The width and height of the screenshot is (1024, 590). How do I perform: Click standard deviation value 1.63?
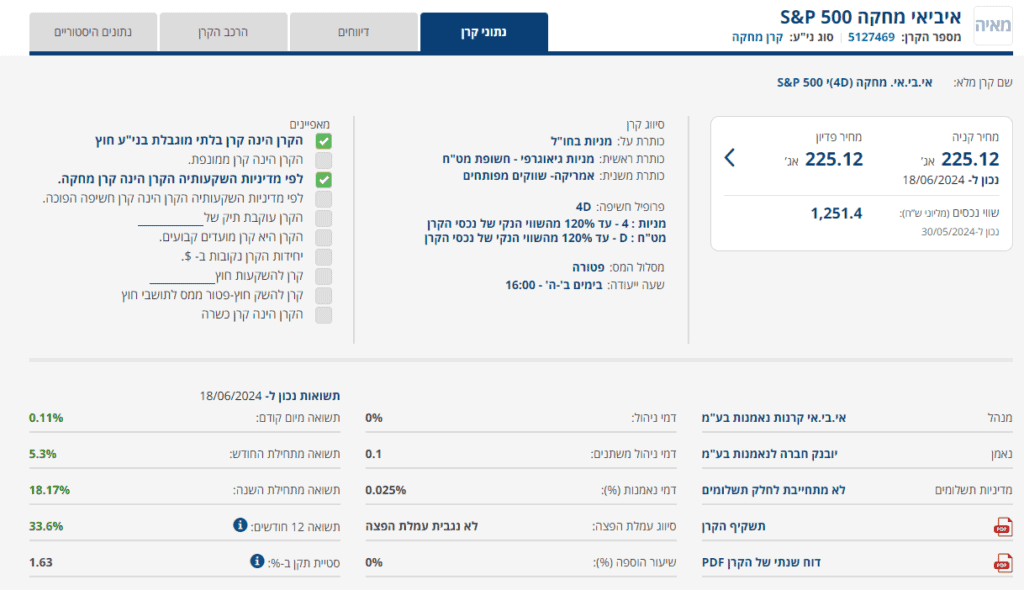tap(40, 562)
